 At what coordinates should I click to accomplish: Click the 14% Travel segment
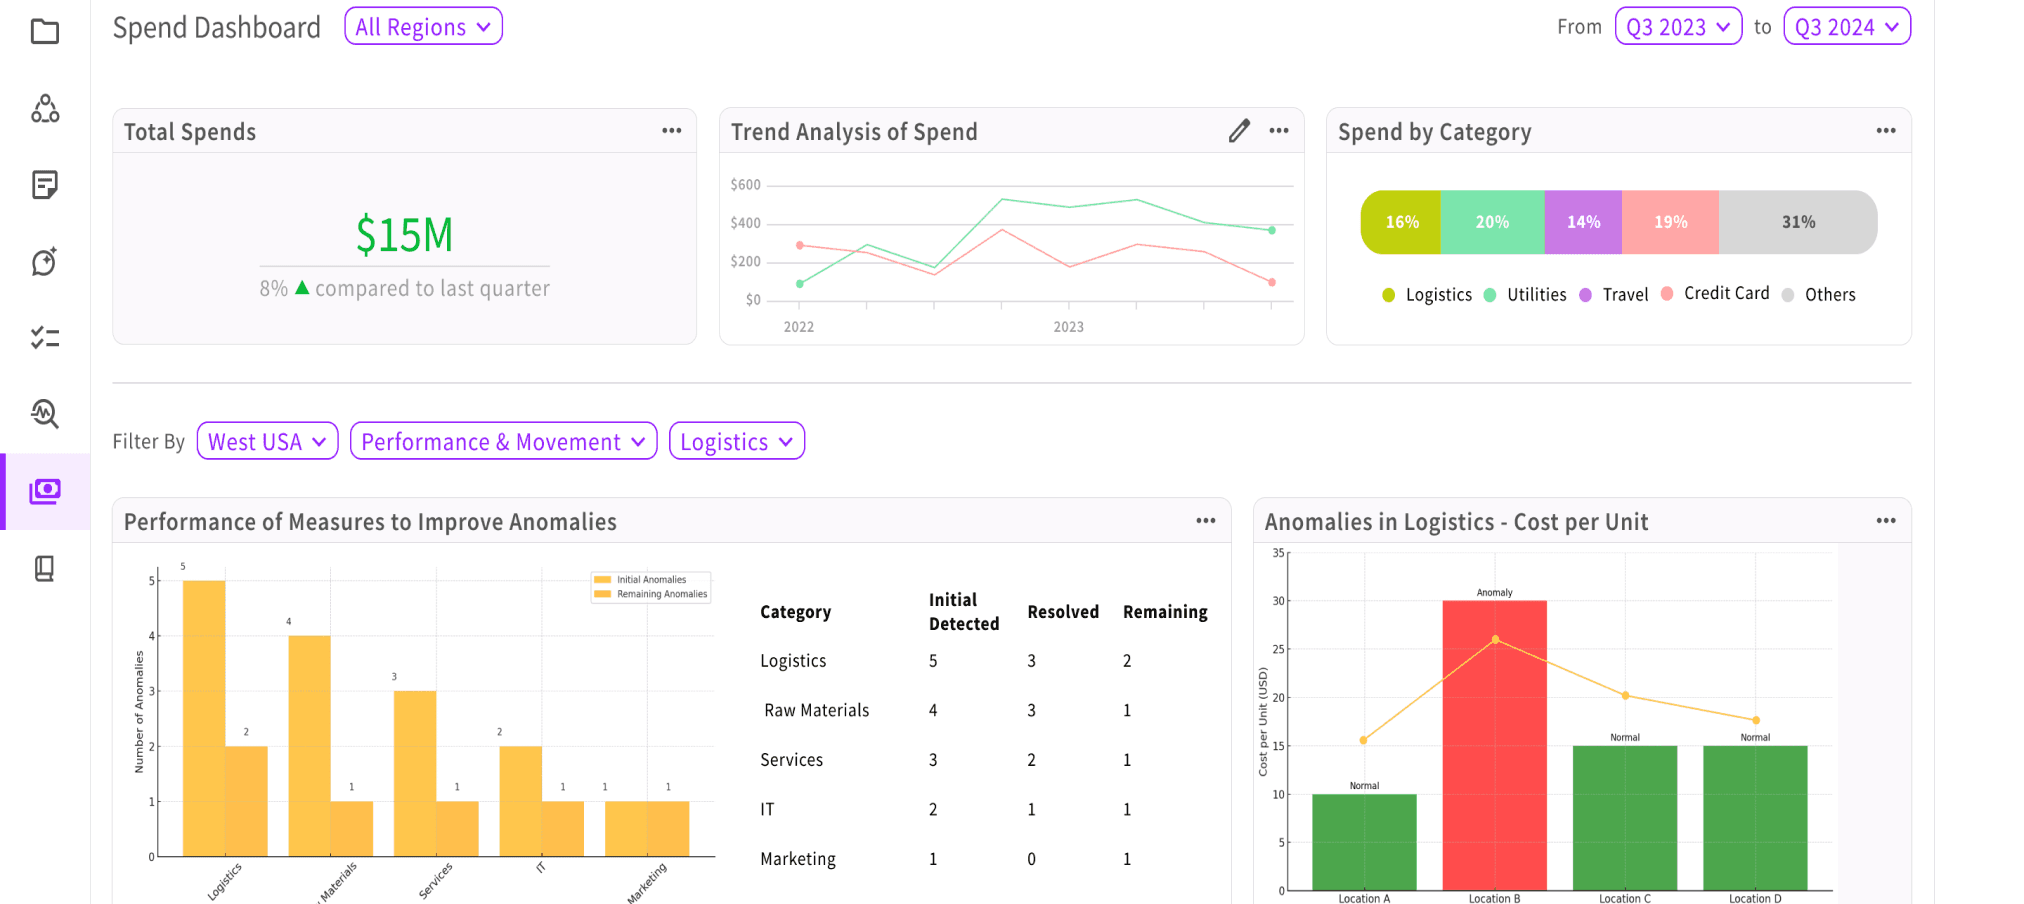(x=1583, y=222)
